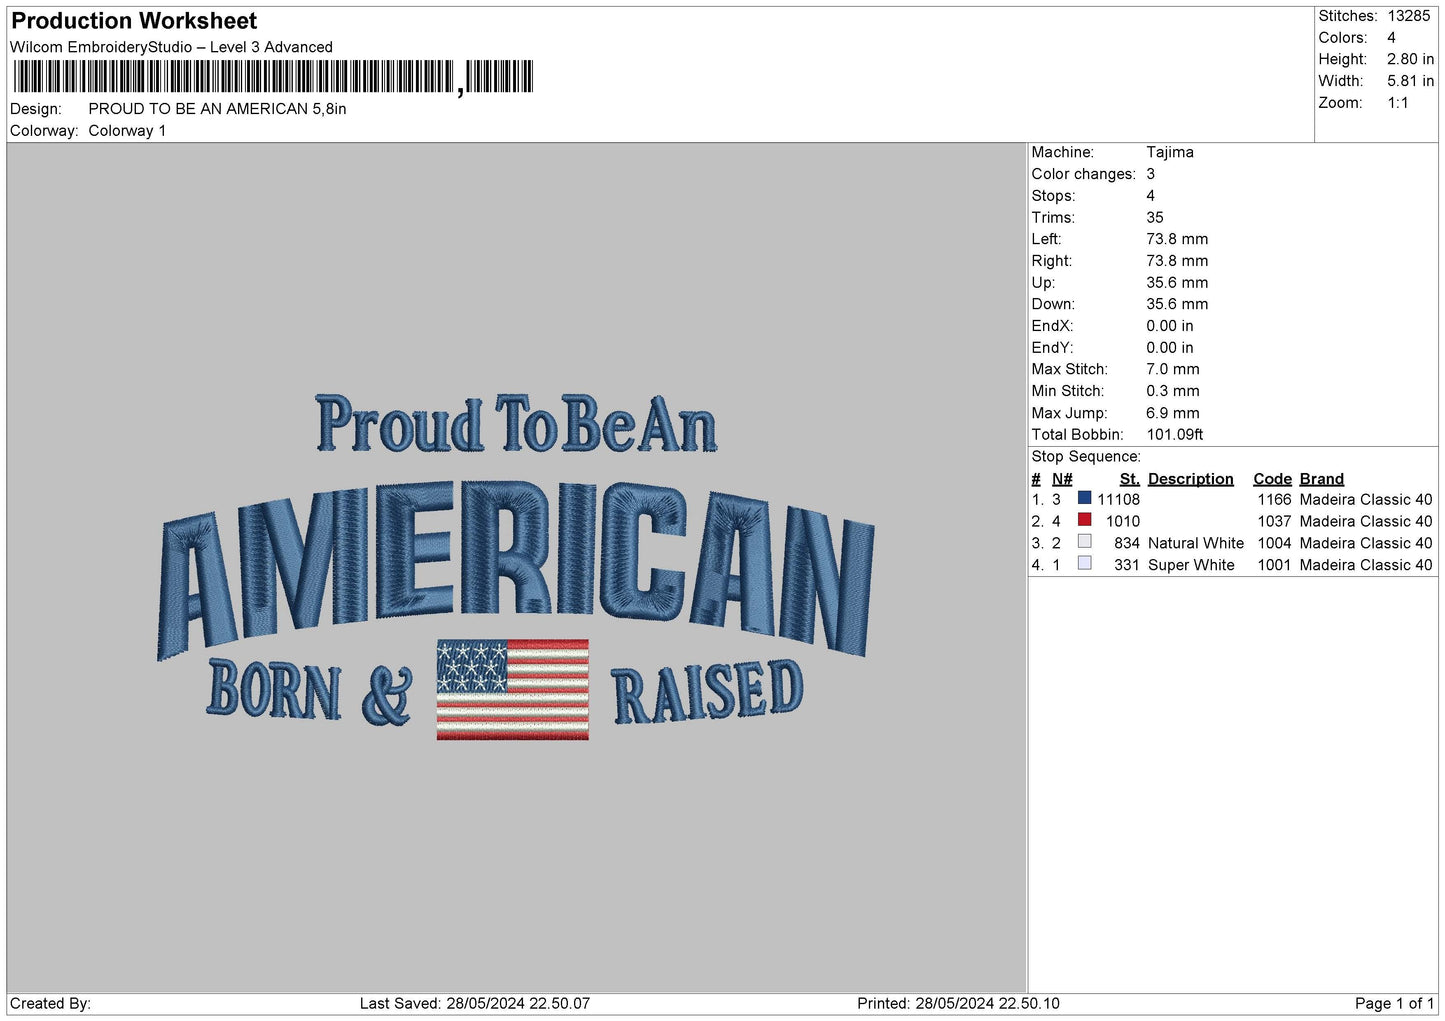Click the Color changes value 3
The image size is (1445, 1021).
tap(1150, 174)
